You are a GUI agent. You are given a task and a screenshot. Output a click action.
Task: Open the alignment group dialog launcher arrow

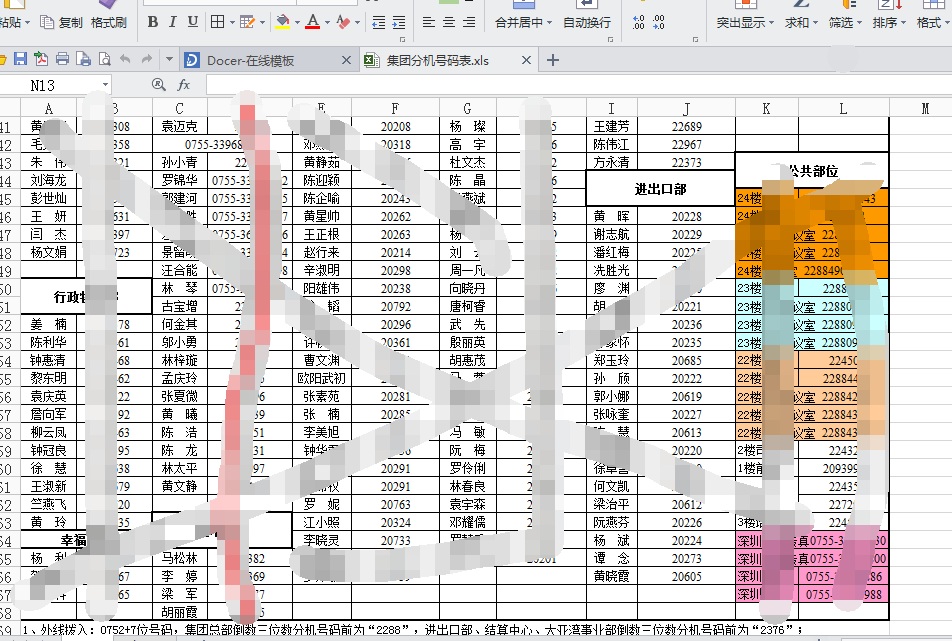(x=610, y=39)
